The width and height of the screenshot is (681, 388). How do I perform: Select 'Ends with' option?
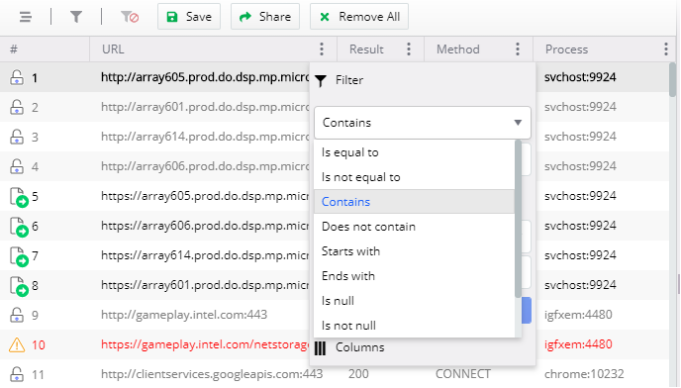click(414, 276)
